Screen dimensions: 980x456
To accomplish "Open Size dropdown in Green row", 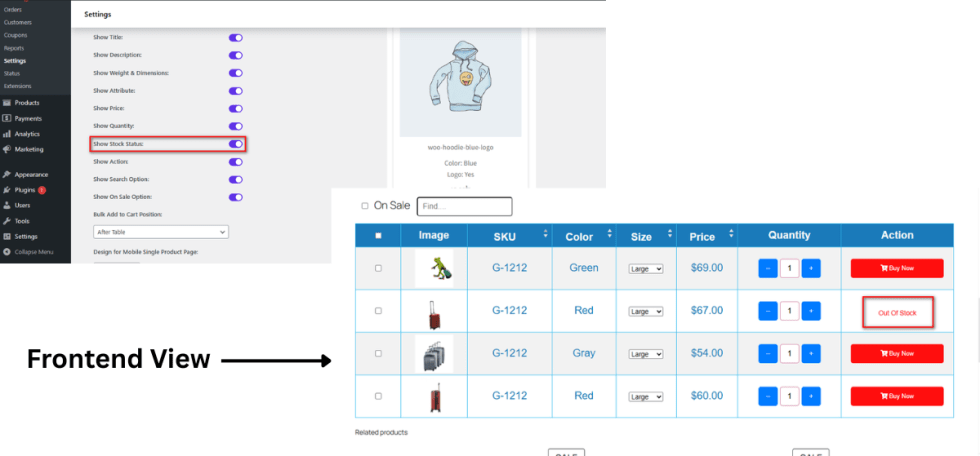I will 646,269.
